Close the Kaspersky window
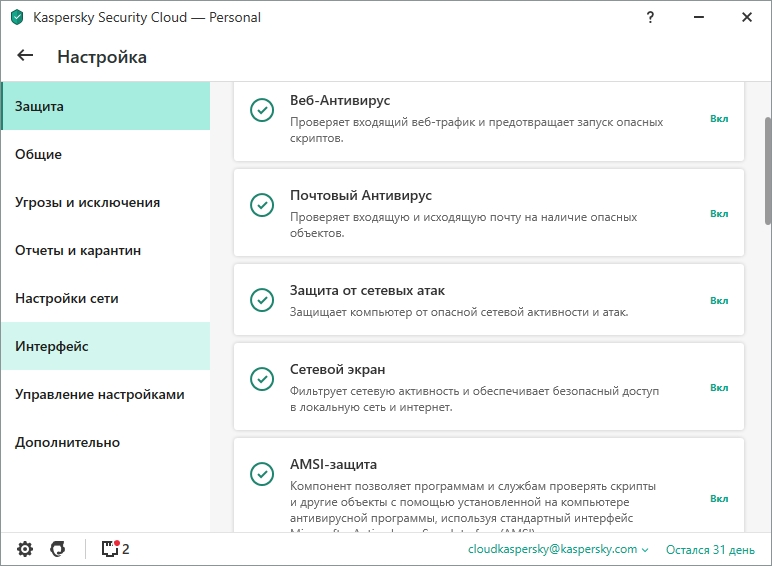This screenshot has height=566, width=772. coord(747,17)
